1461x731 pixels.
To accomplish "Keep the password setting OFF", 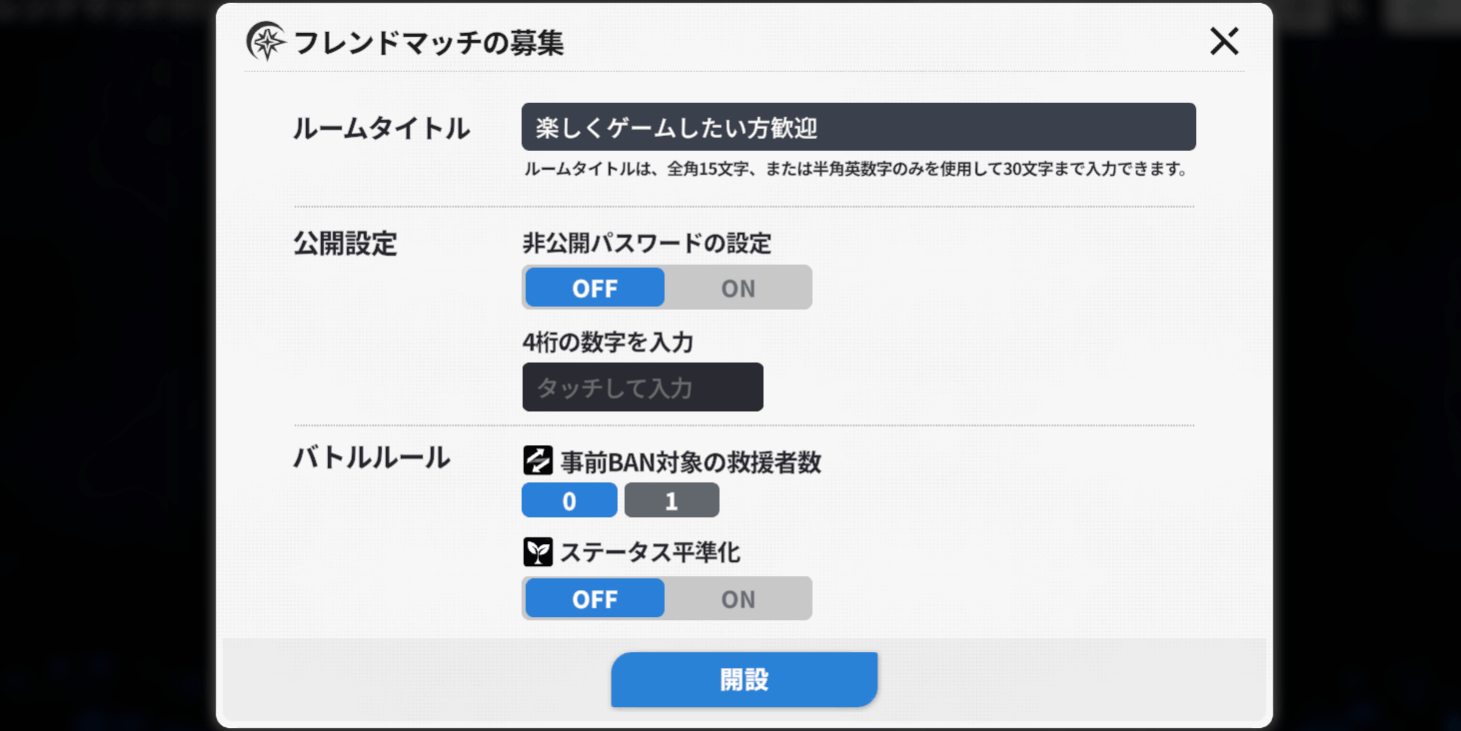I will 594,288.
